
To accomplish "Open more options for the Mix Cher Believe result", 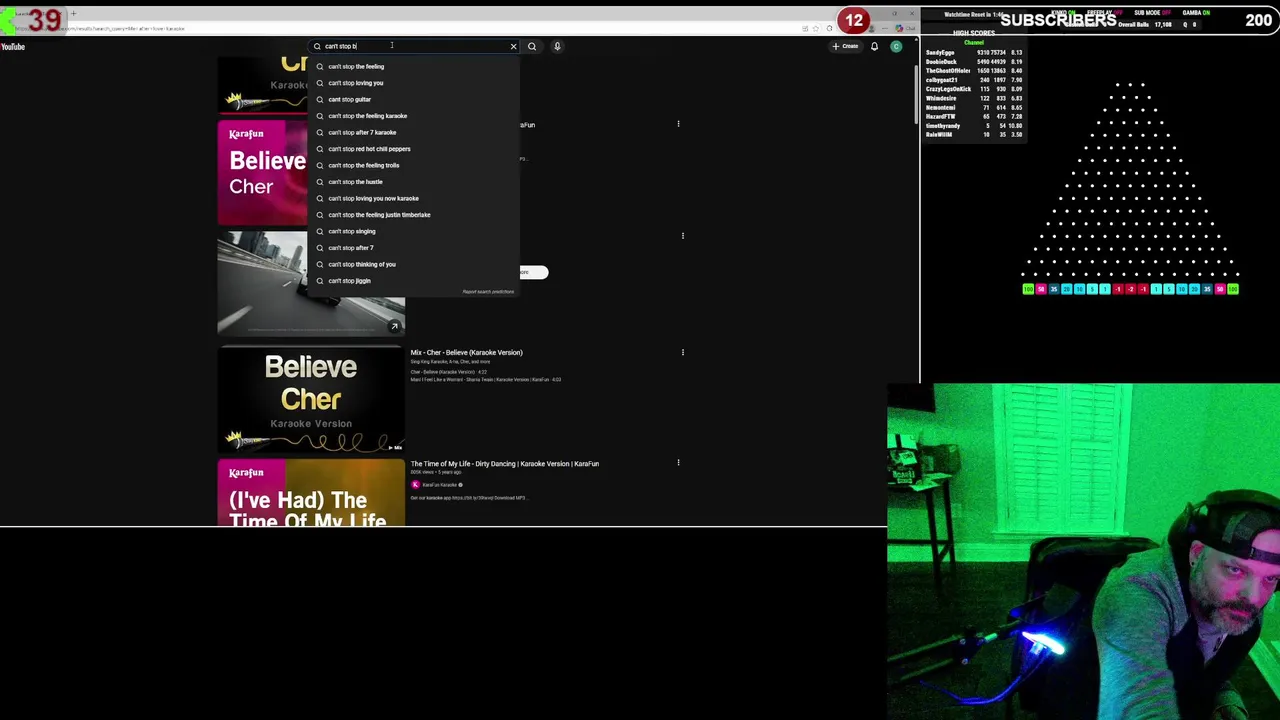I will coord(683,352).
